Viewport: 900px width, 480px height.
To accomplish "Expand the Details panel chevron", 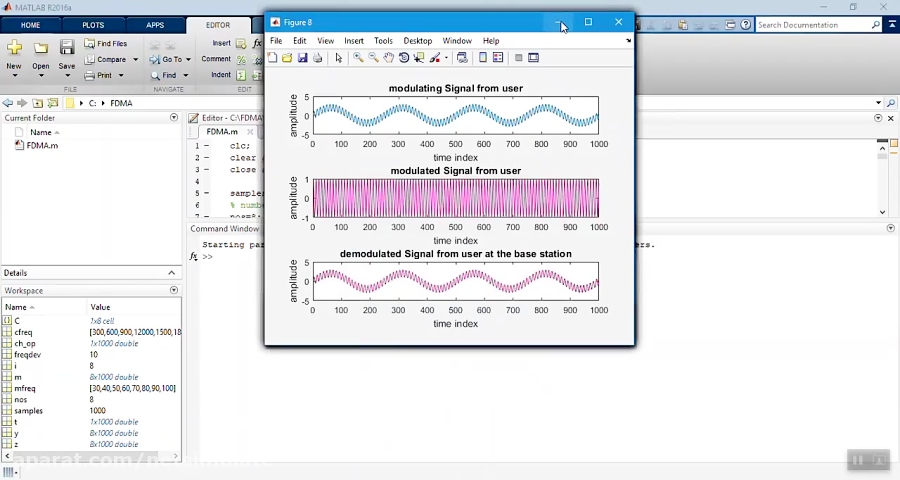I will [x=171, y=273].
